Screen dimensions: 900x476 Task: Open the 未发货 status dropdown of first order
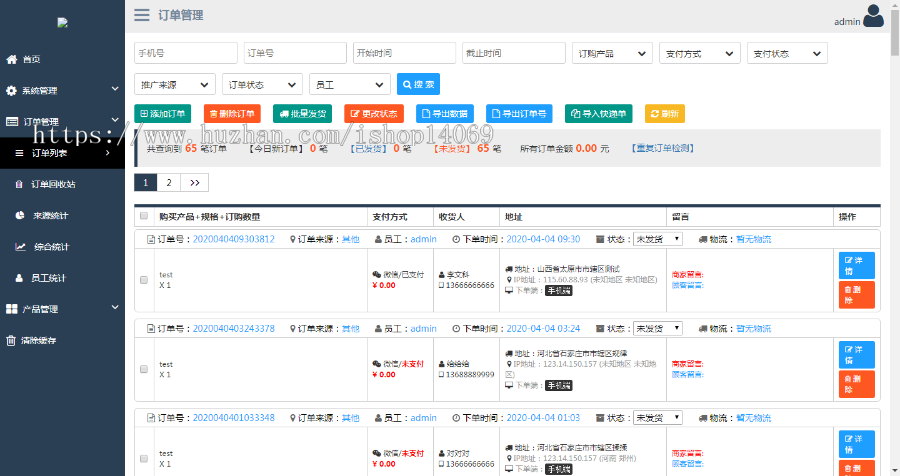click(x=657, y=239)
